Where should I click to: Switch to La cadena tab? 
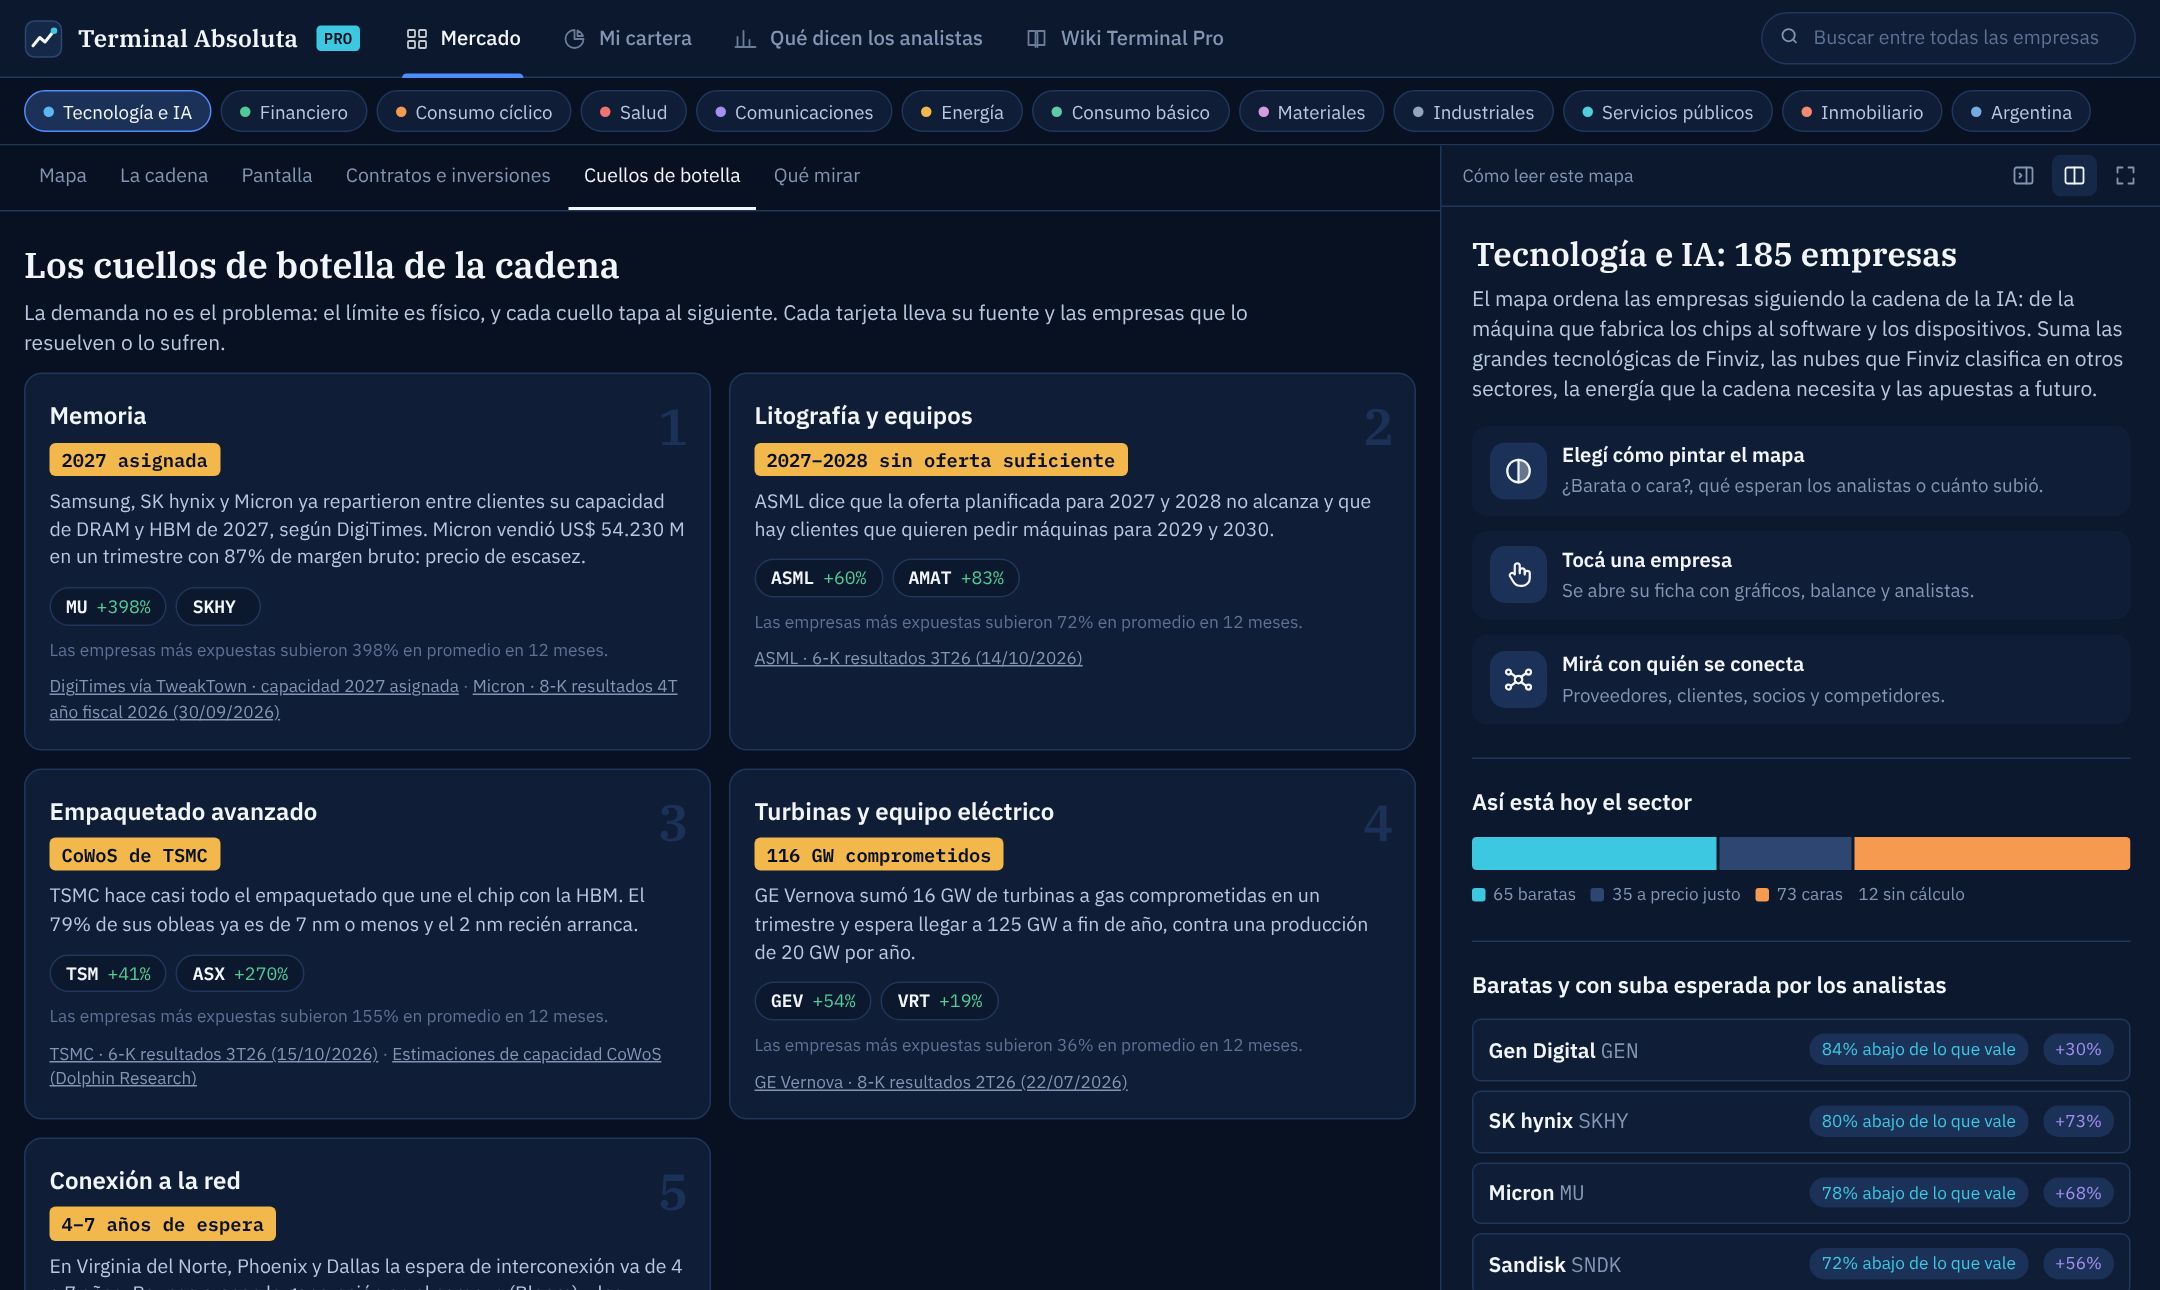pos(164,175)
